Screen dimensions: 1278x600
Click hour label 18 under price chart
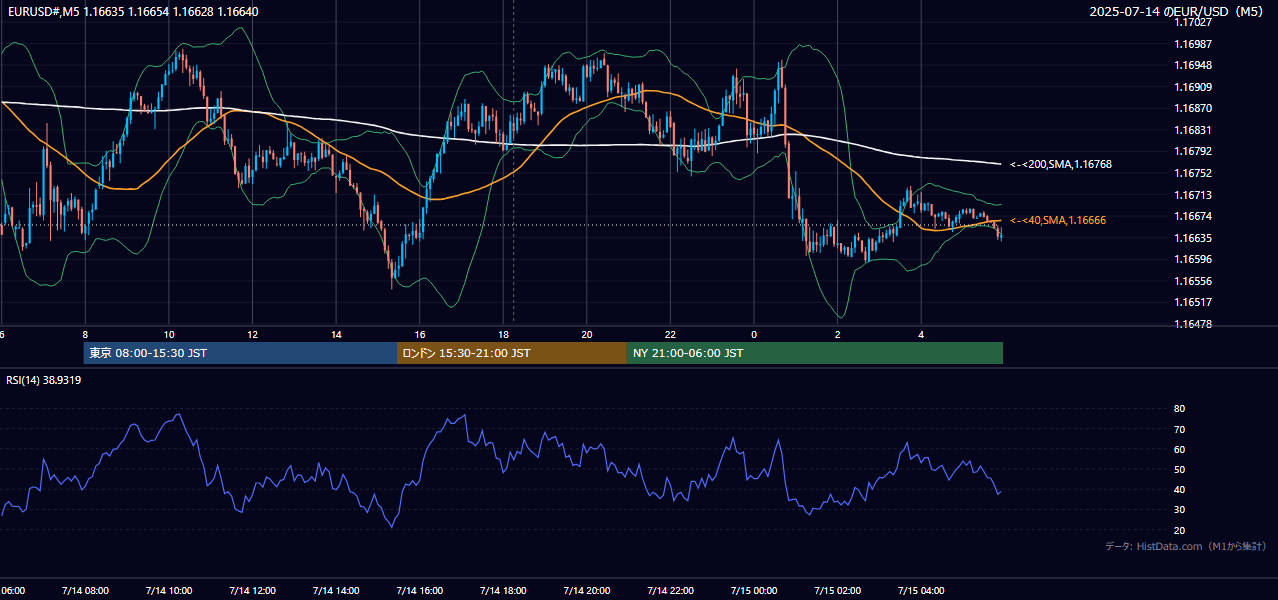click(503, 335)
